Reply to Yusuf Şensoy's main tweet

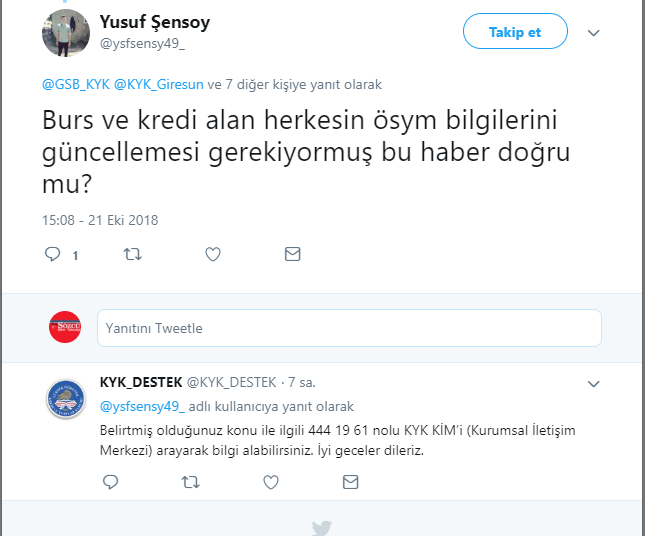pos(54,255)
